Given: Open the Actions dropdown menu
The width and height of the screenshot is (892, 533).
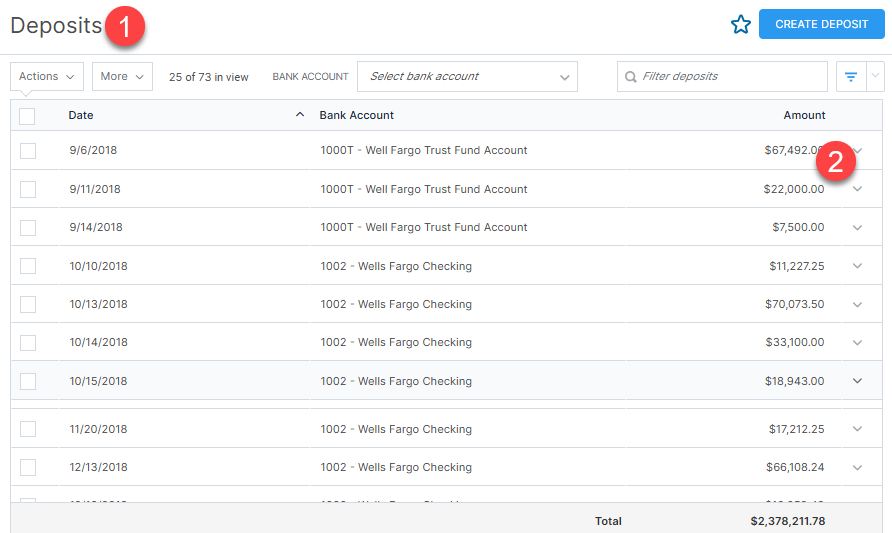Looking at the screenshot, I should (47, 77).
